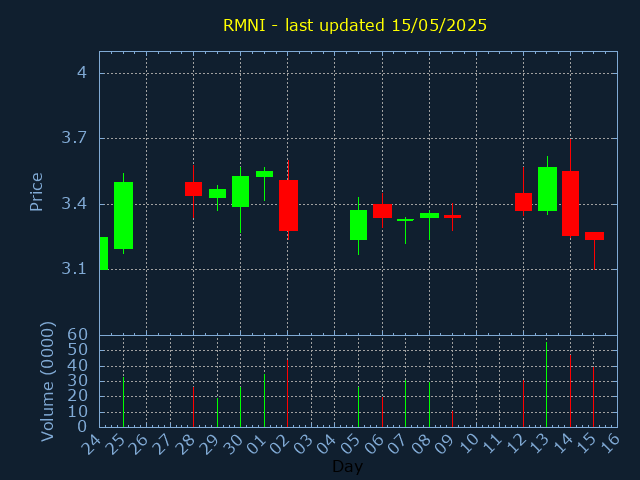Select the red candlestick for day 12
Screen dimensions: 640x480
[523, 202]
